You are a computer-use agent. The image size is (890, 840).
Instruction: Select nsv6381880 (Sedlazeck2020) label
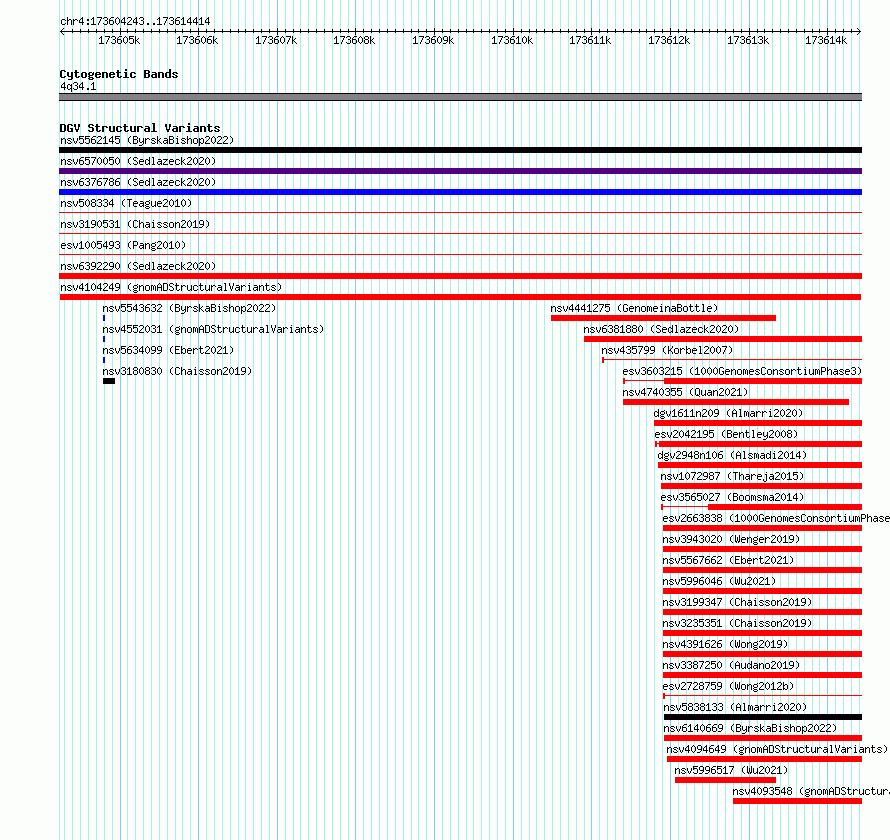661,329
